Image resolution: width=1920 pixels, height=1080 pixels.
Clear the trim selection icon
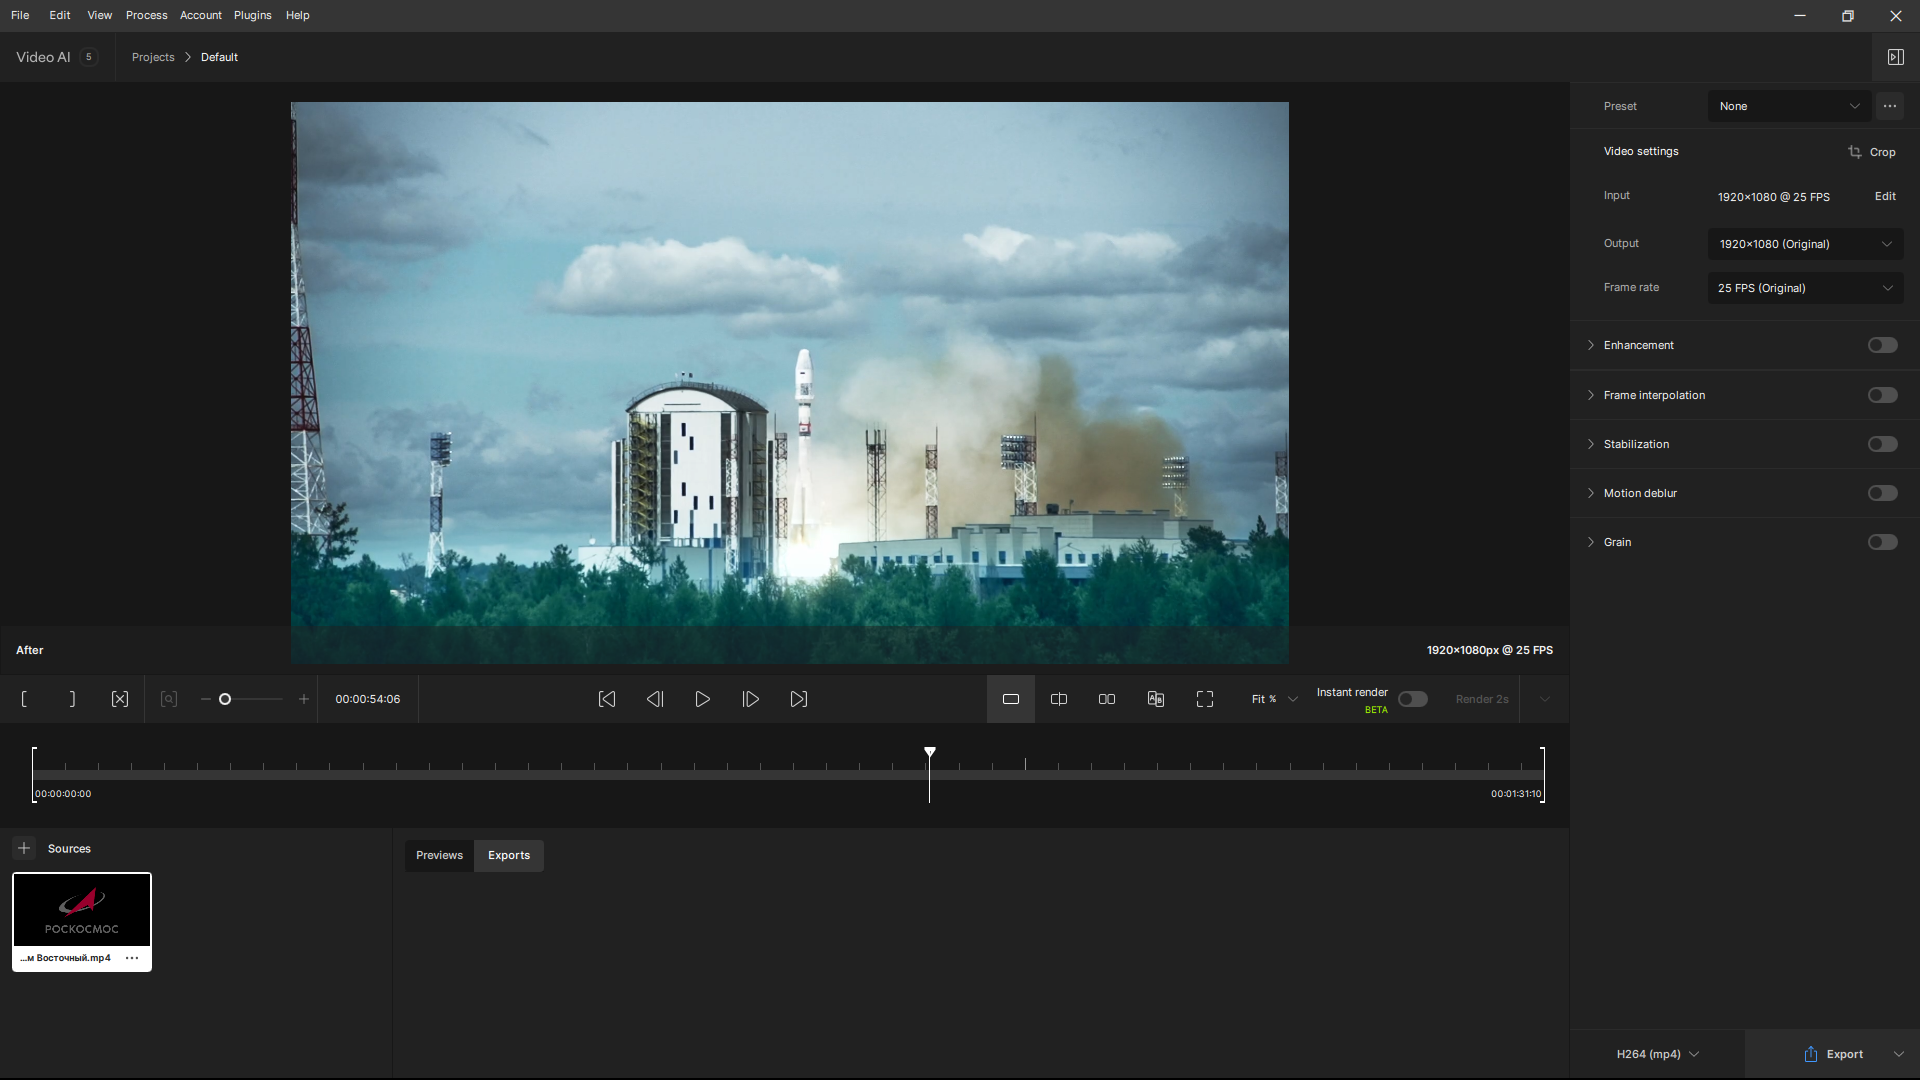click(120, 699)
